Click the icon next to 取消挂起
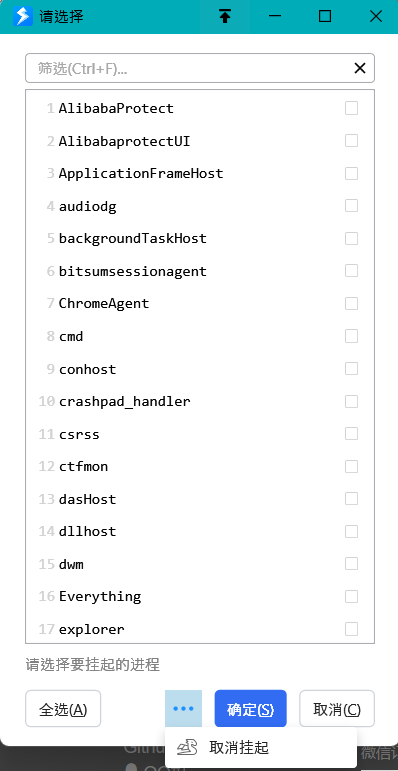Screen dimensions: 398x771 point(187,748)
